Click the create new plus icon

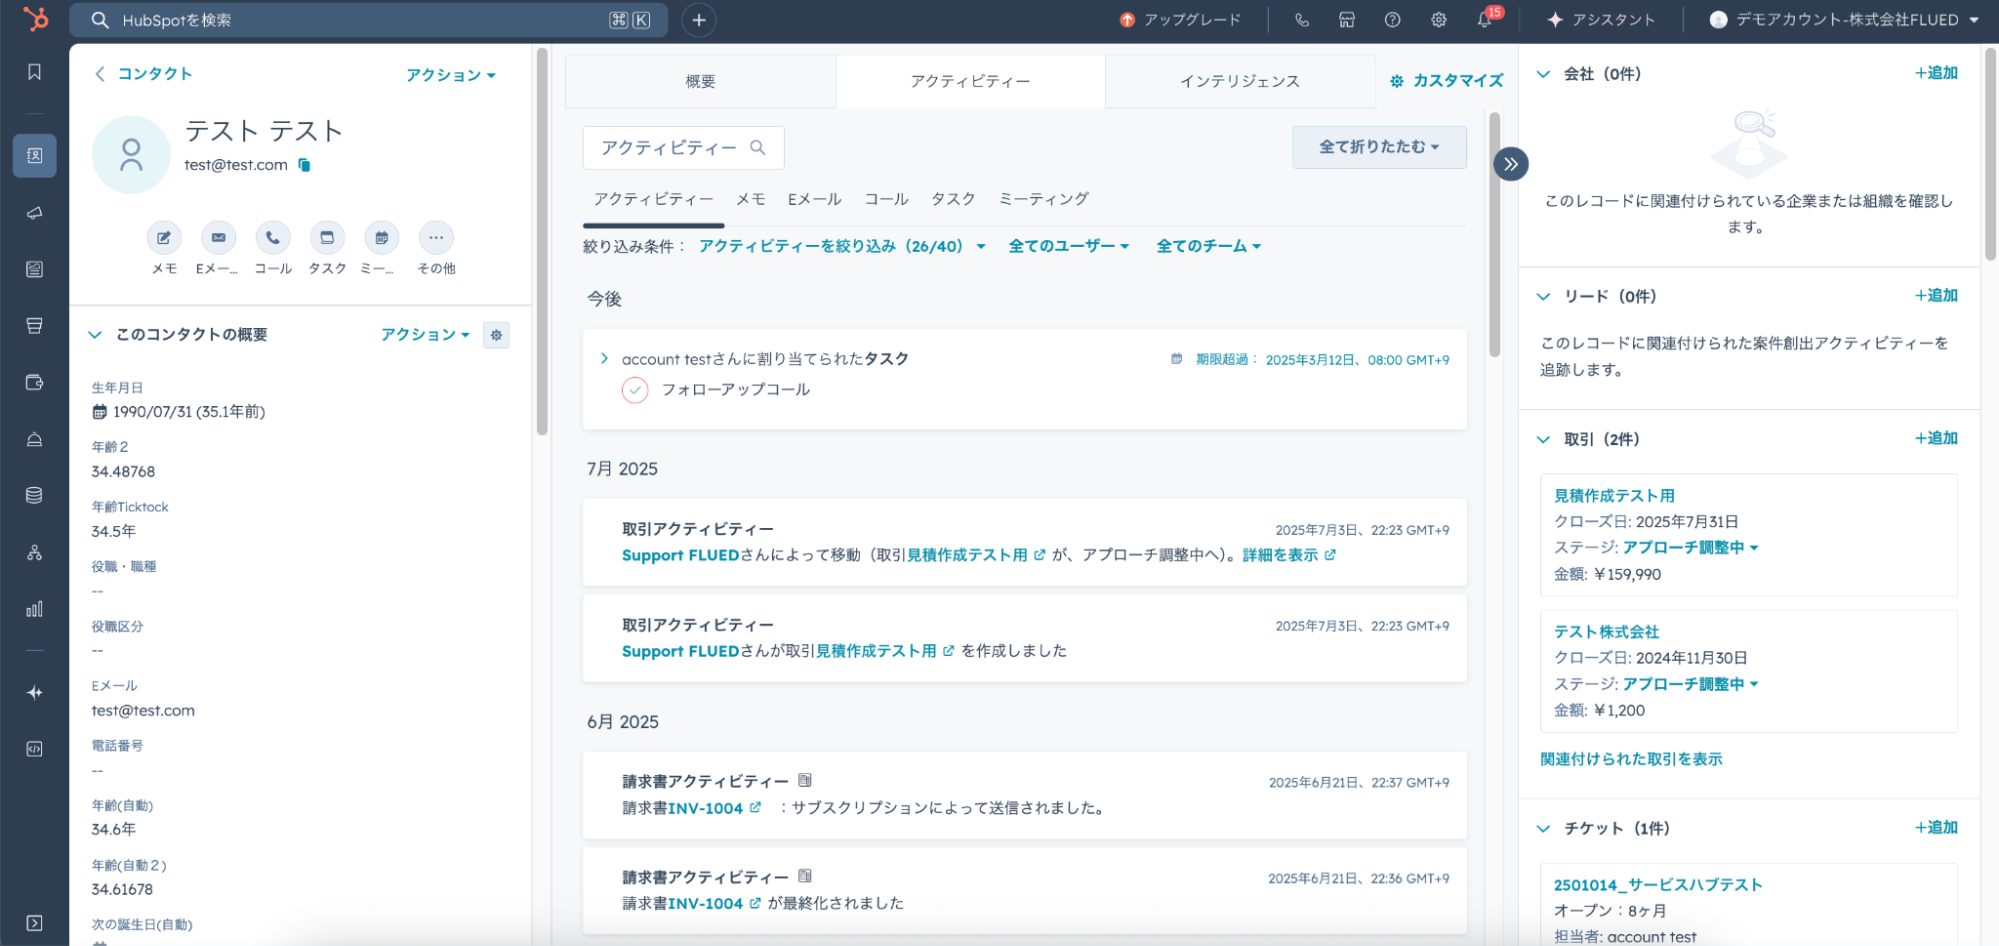(698, 20)
